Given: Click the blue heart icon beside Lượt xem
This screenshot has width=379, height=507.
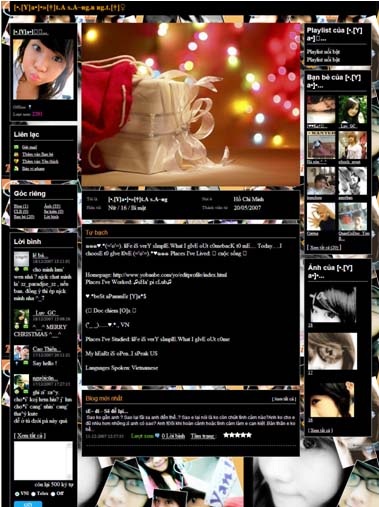Looking at the screenshot, I should point(157,436).
